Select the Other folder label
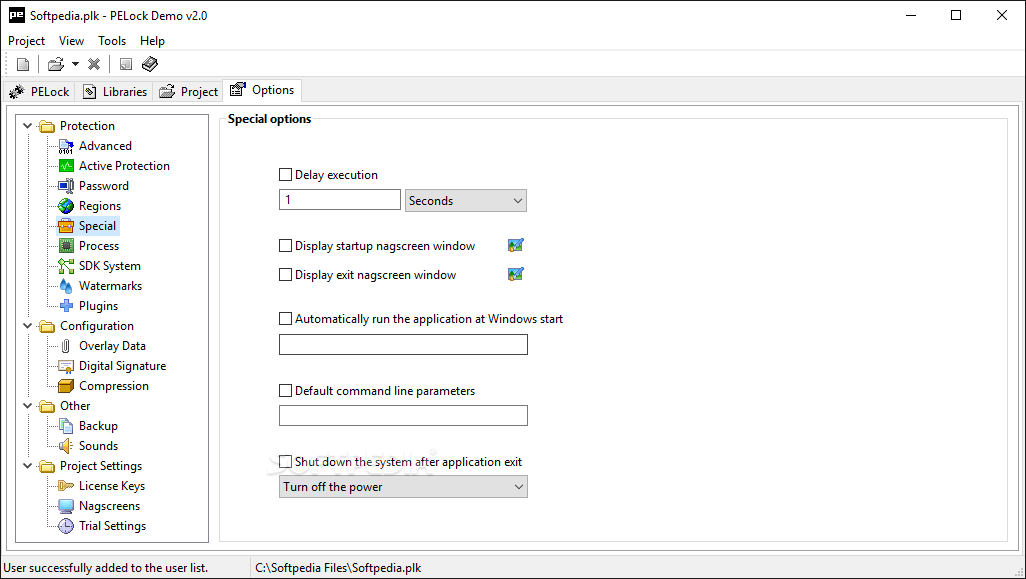Viewport: 1026px width, 579px height. 75,406
